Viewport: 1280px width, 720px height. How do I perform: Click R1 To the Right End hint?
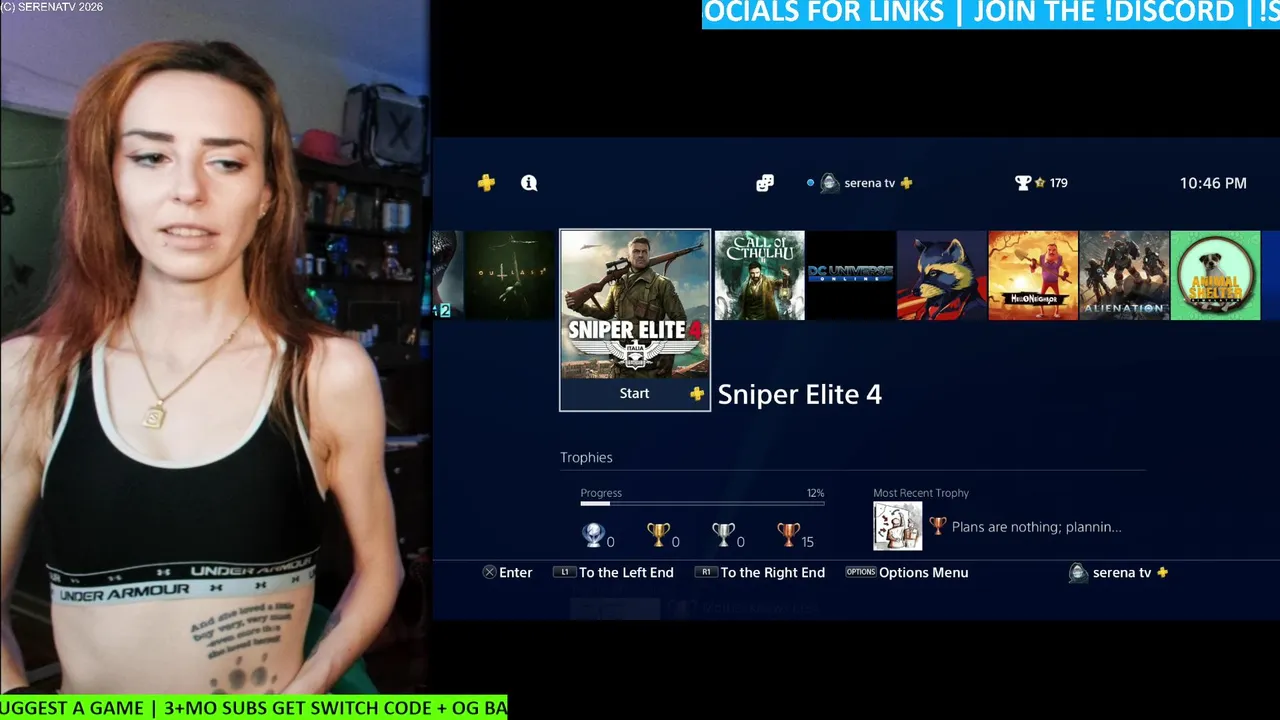pyautogui.click(x=759, y=573)
